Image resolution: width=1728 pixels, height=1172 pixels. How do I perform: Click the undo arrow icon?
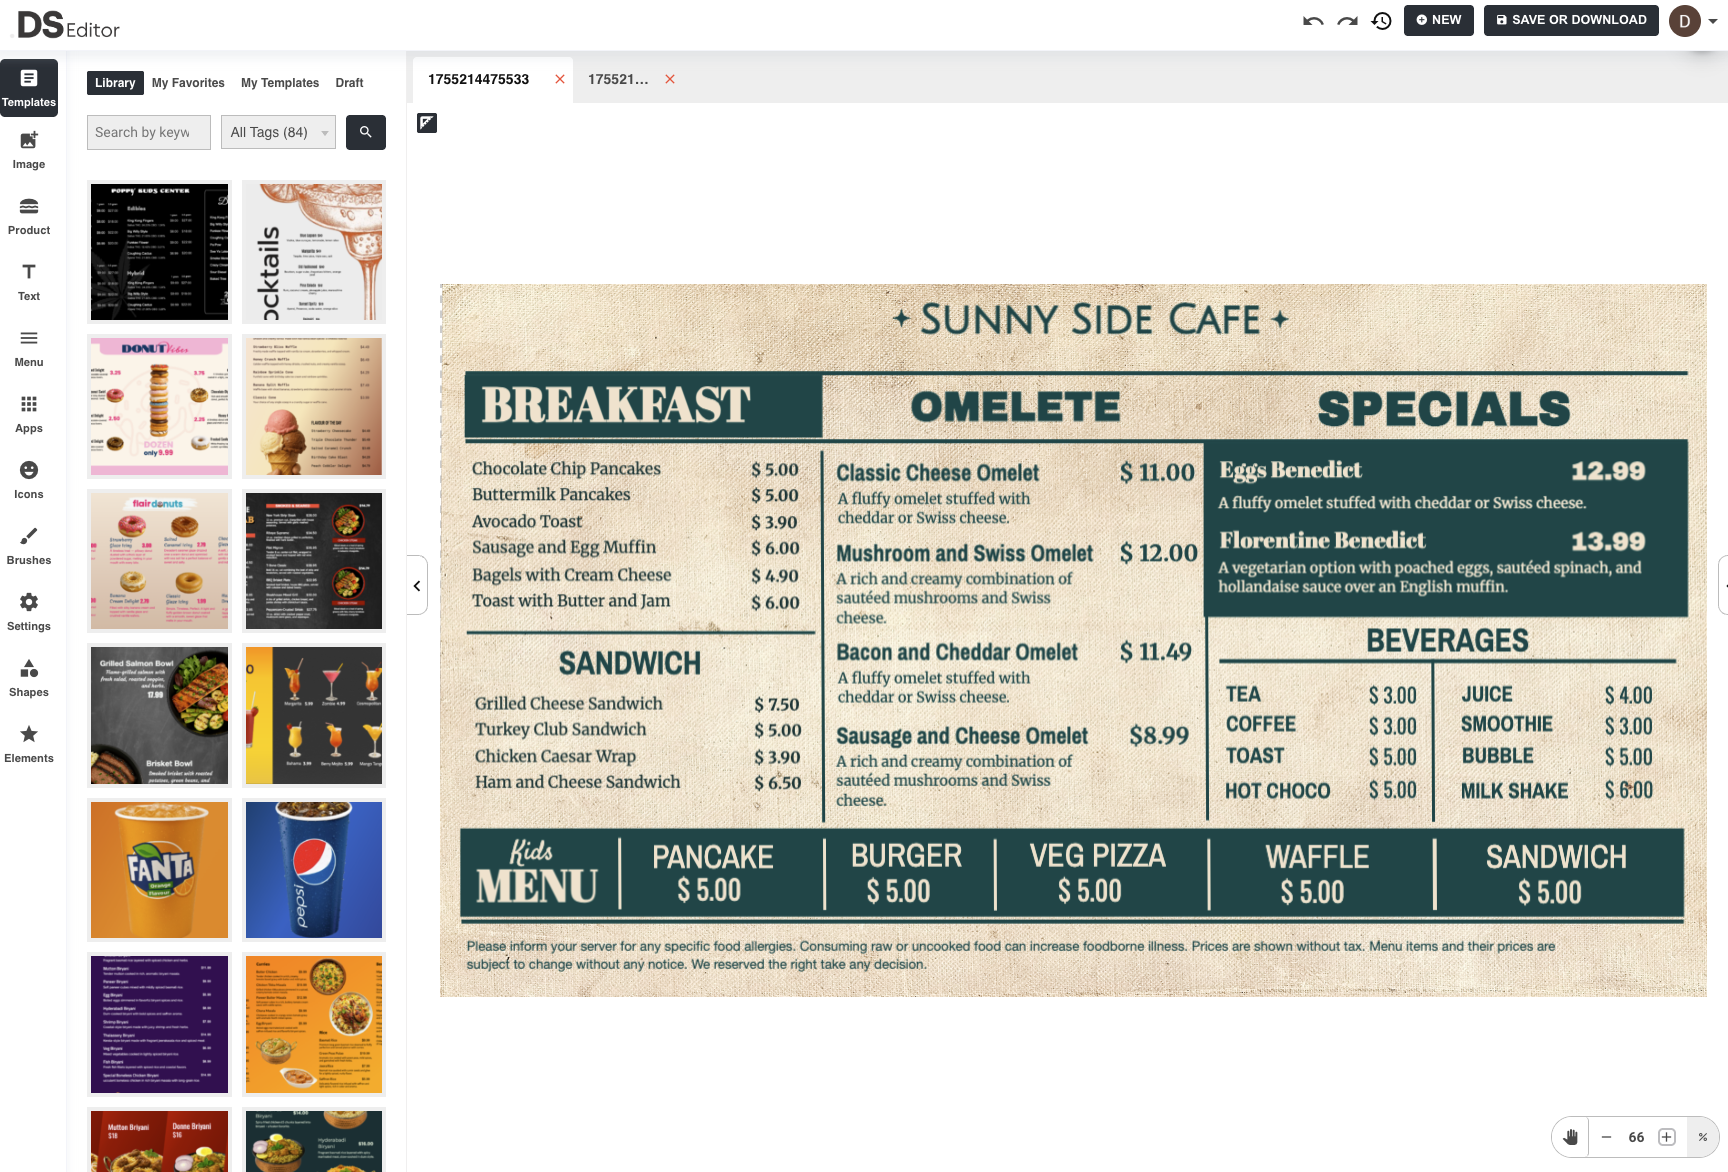(x=1313, y=21)
